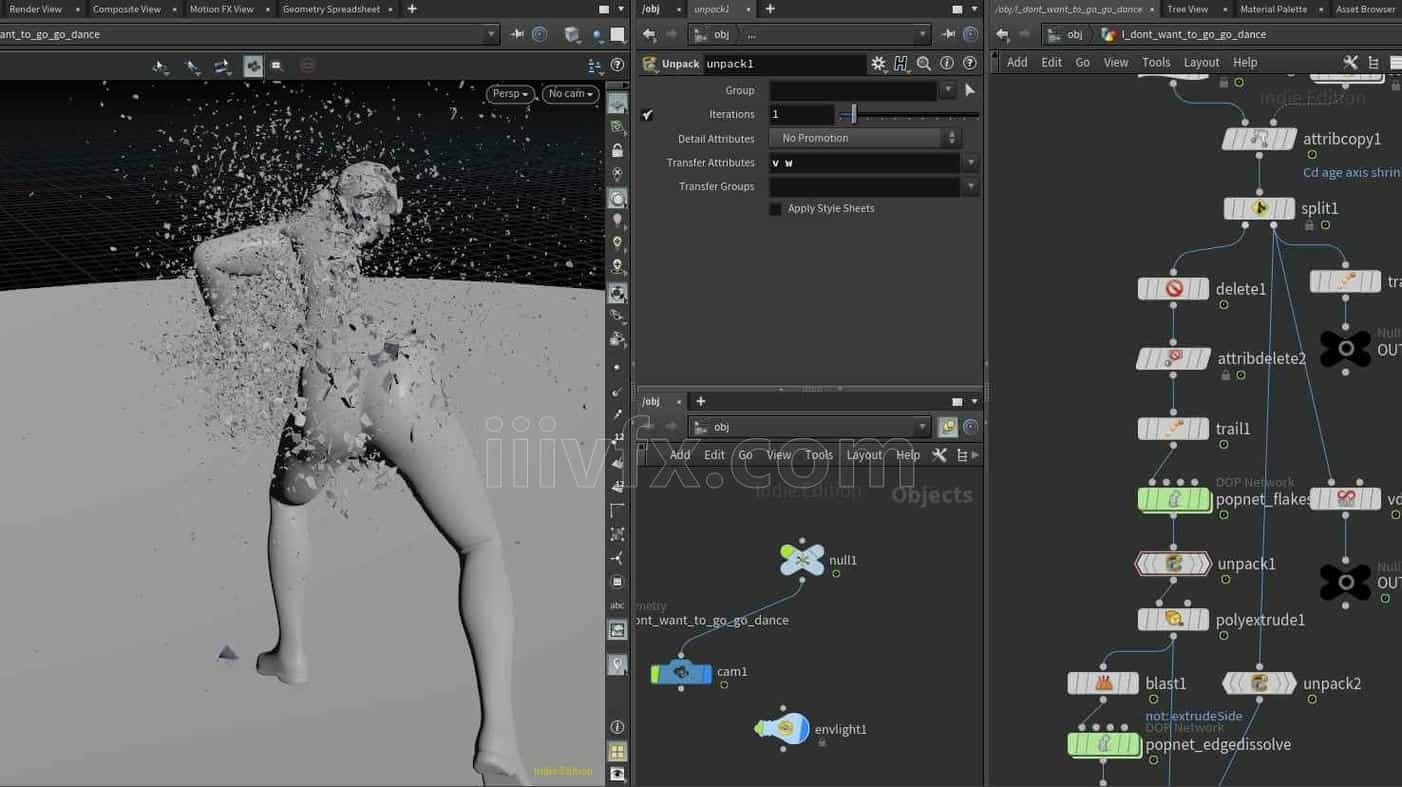1402x787 pixels.
Task: Open the Layout menu in main network editor
Action: [x=1201, y=62]
